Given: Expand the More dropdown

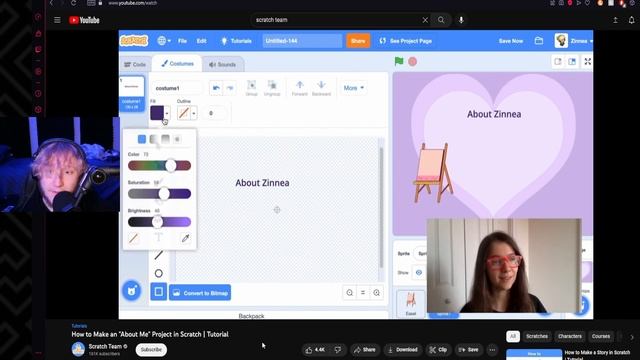Looking at the screenshot, I should pyautogui.click(x=353, y=88).
